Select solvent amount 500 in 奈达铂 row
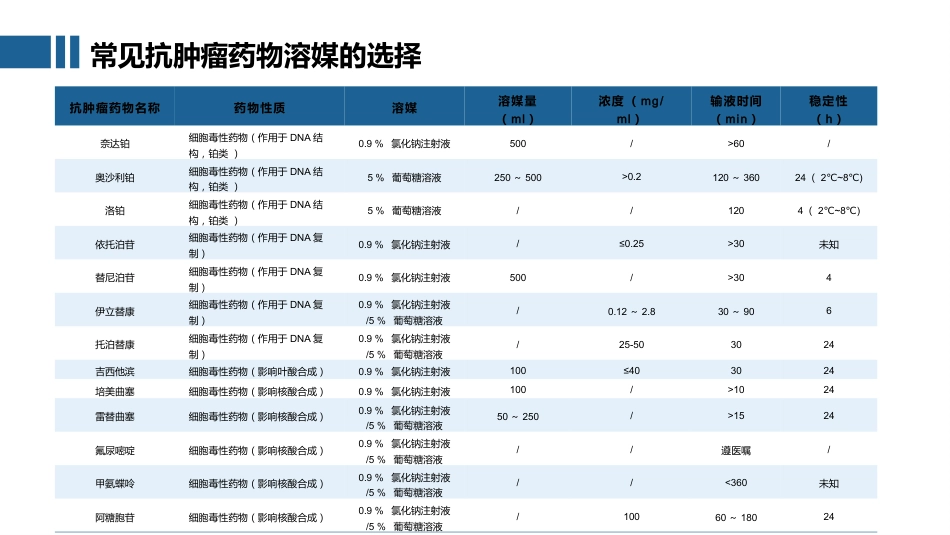This screenshot has width=950, height=535. point(517,144)
